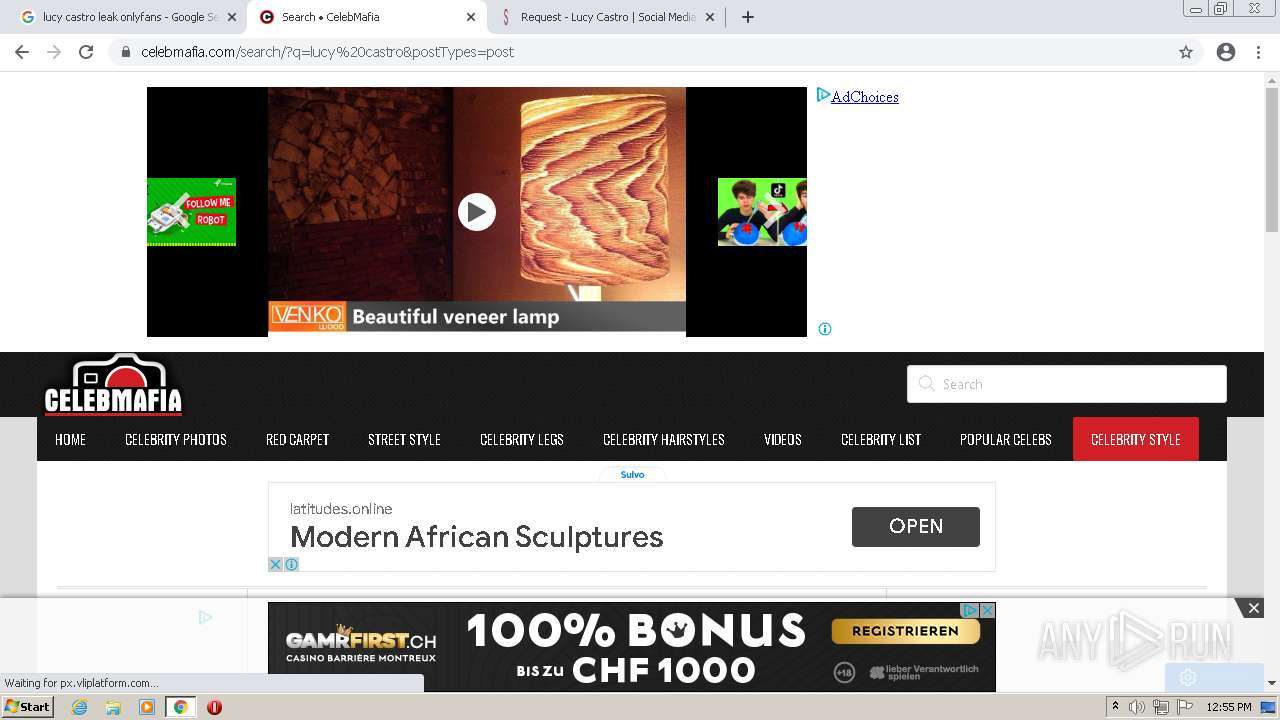Open VIDEOS section
The width and height of the screenshot is (1280, 720).
click(783, 439)
